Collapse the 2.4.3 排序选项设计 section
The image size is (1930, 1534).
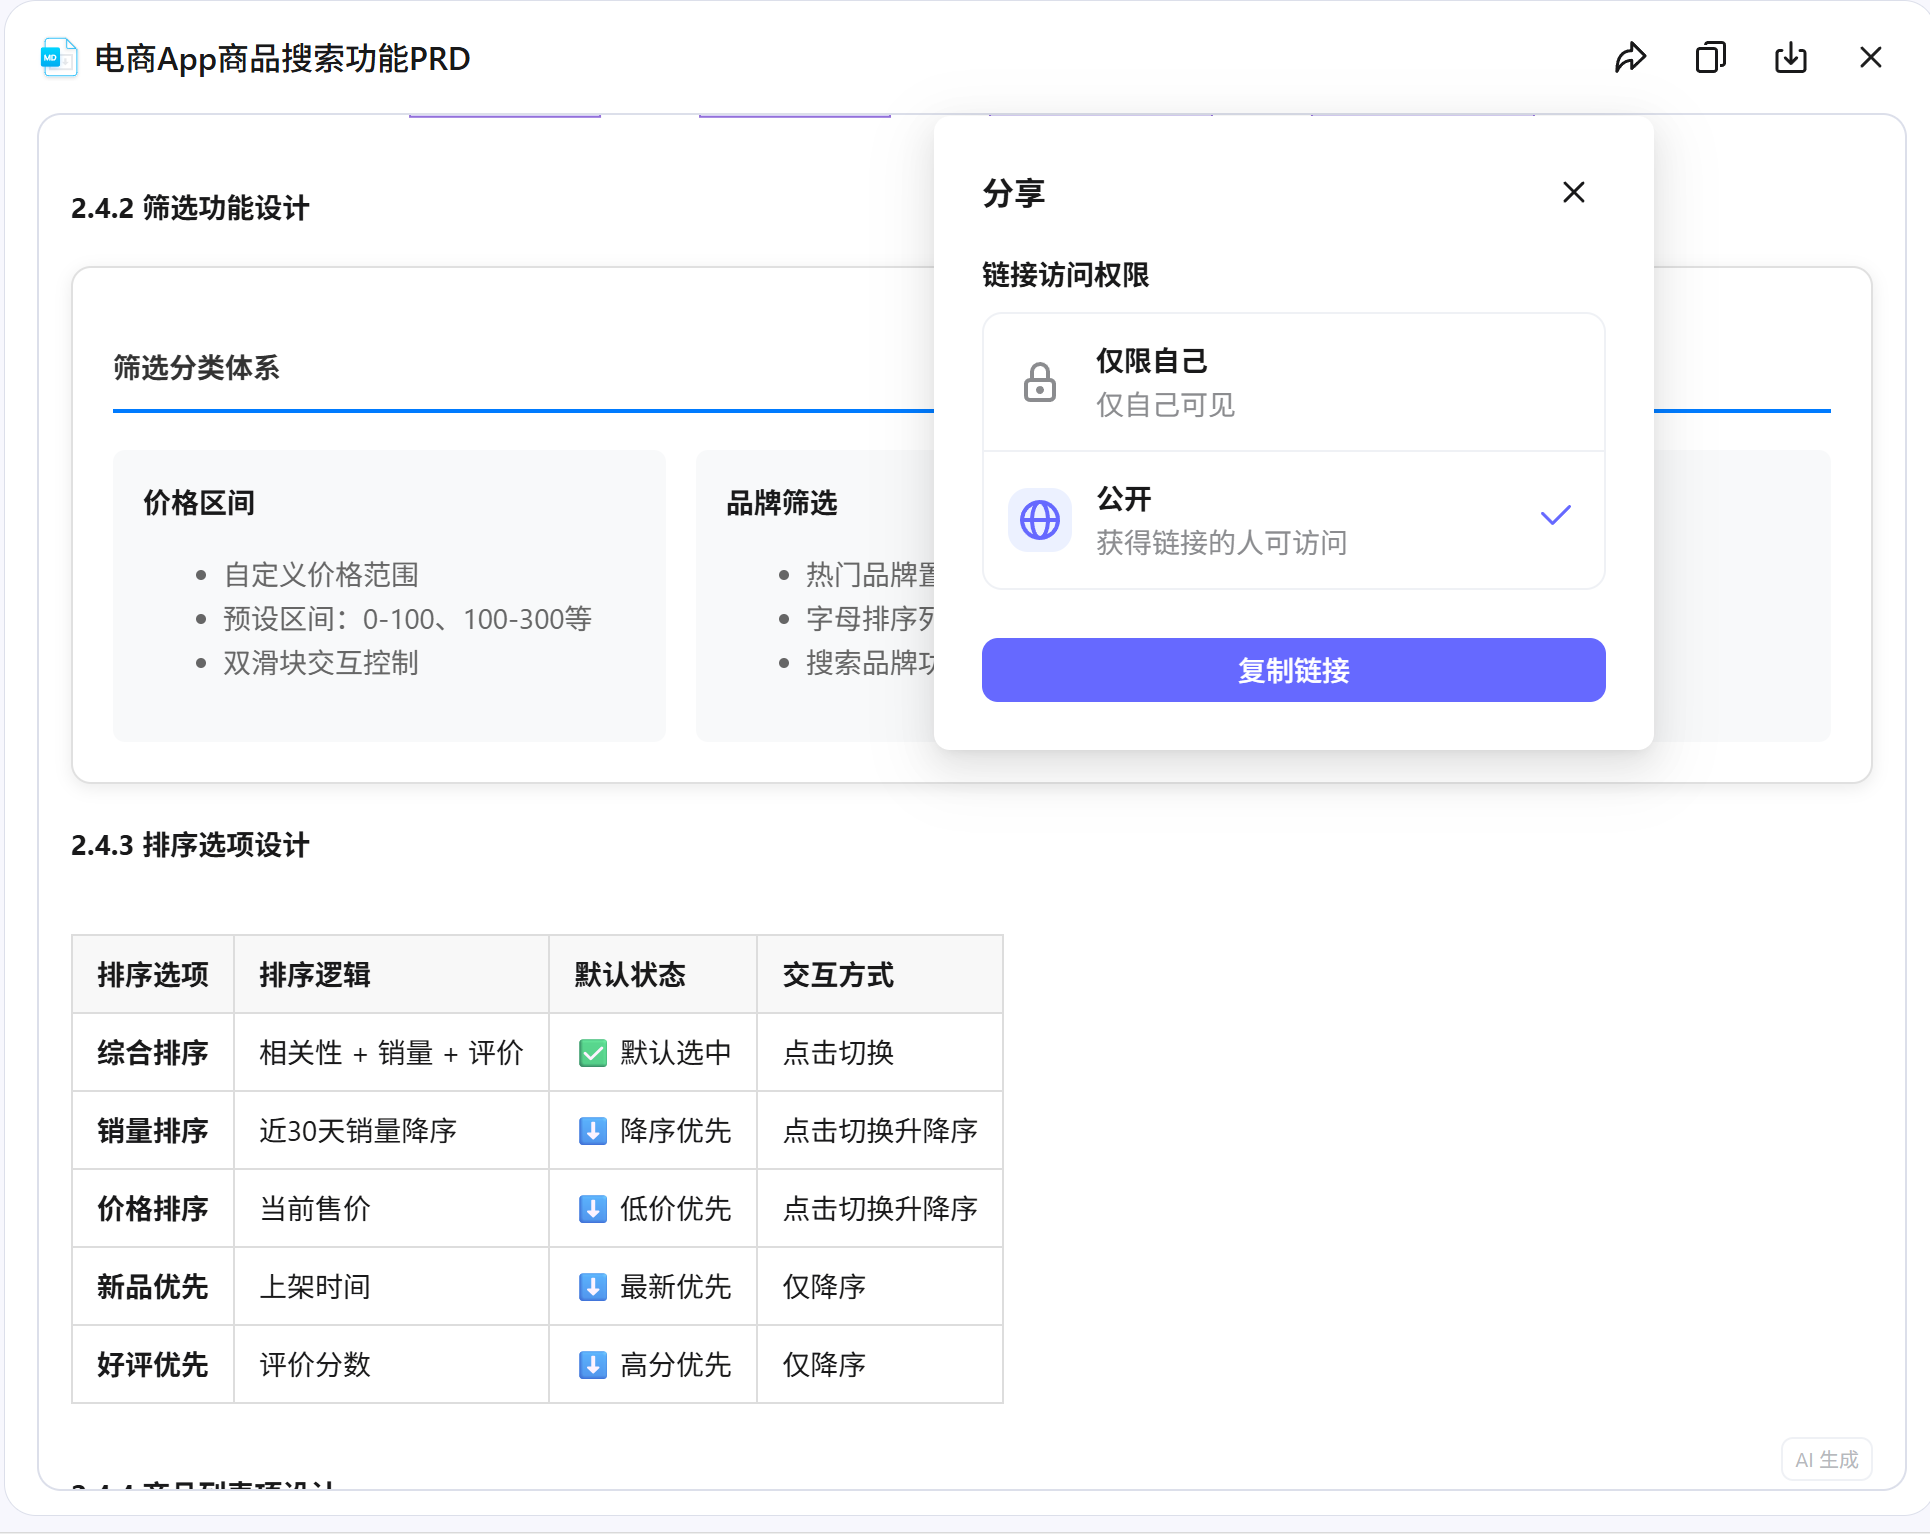click(x=190, y=845)
